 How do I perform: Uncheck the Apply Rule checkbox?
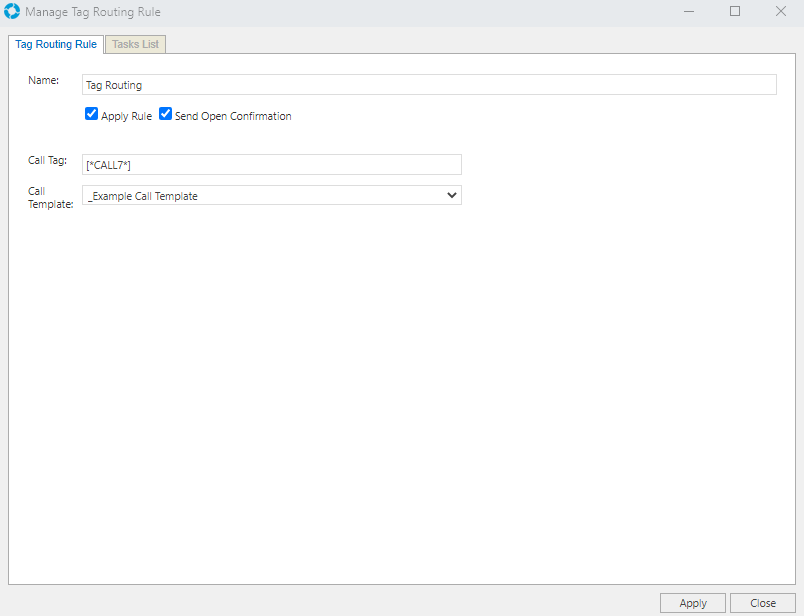tap(92, 115)
